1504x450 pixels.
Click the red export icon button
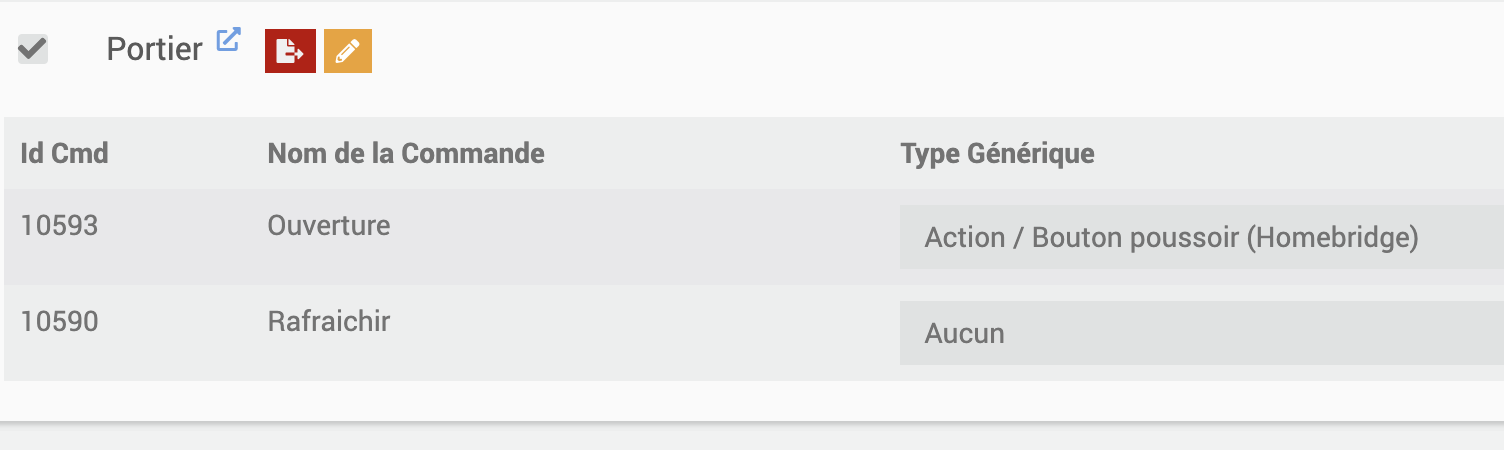[x=290, y=51]
